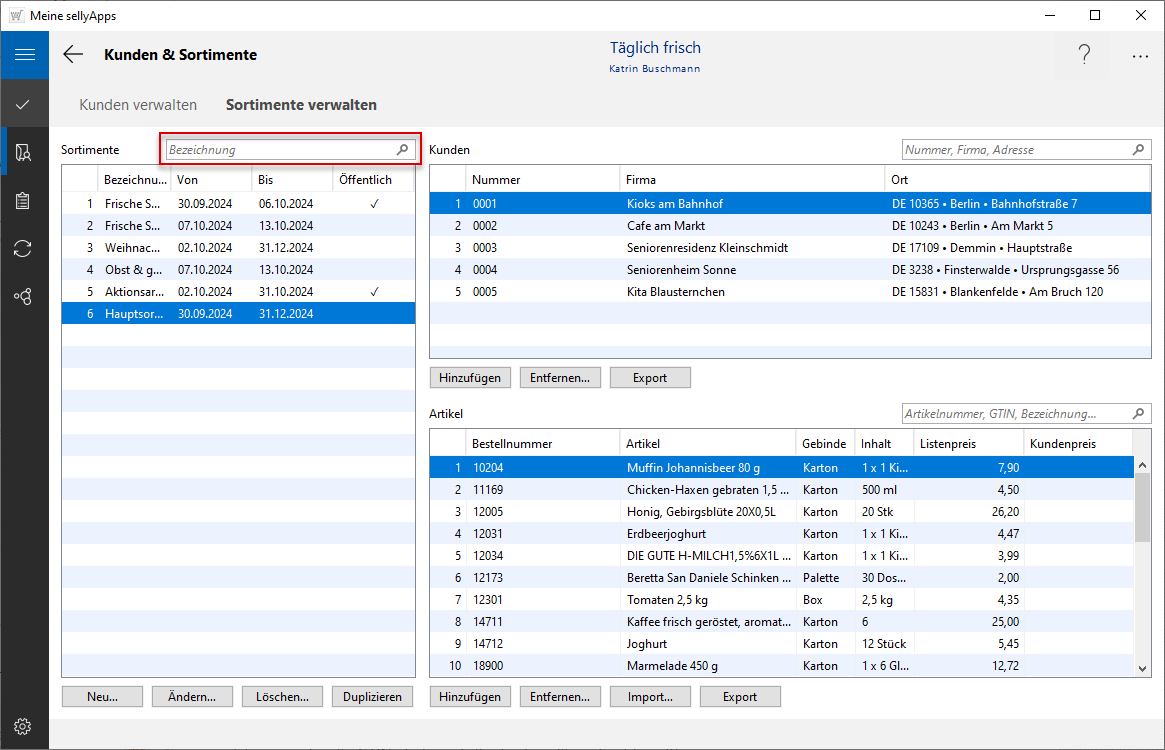Select the customers & assortments sidebar icon

(x=24, y=152)
